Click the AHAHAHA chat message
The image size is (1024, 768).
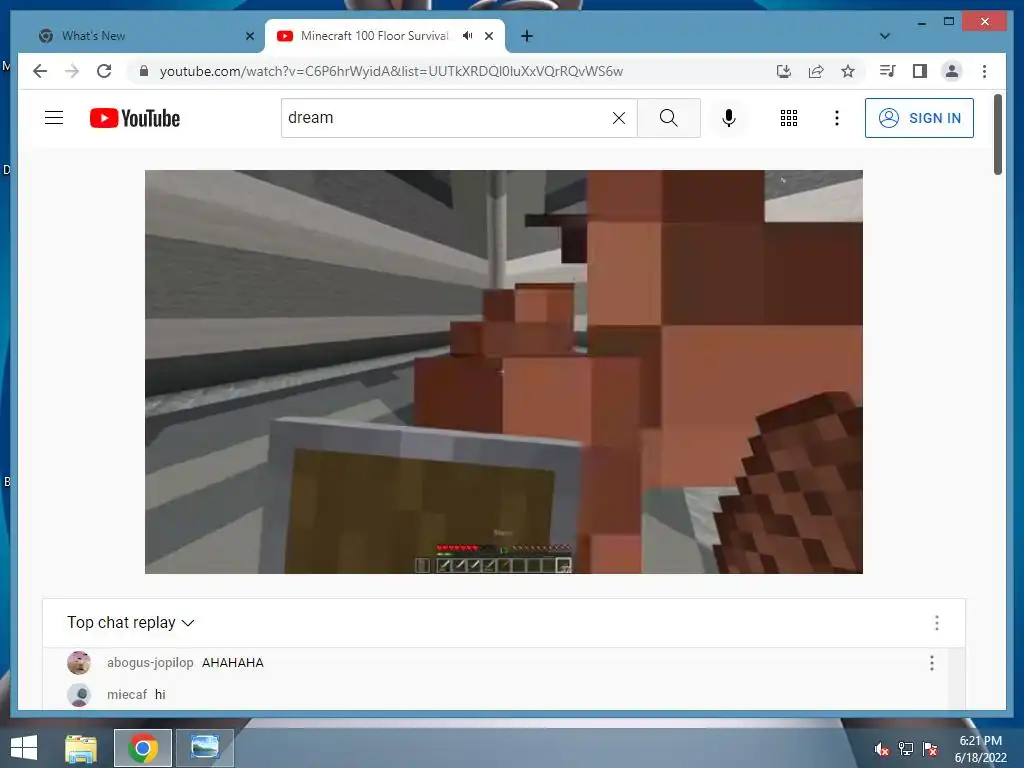pyautogui.click(x=232, y=662)
